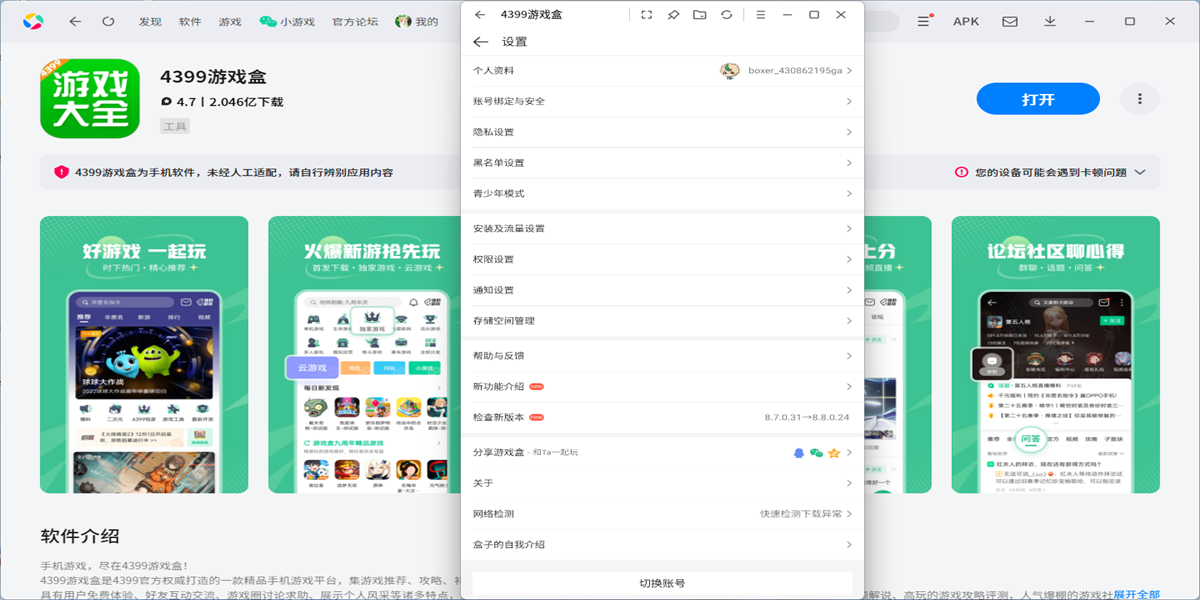Click the rotate/refresh icon in popup title bar

(x=726, y=15)
